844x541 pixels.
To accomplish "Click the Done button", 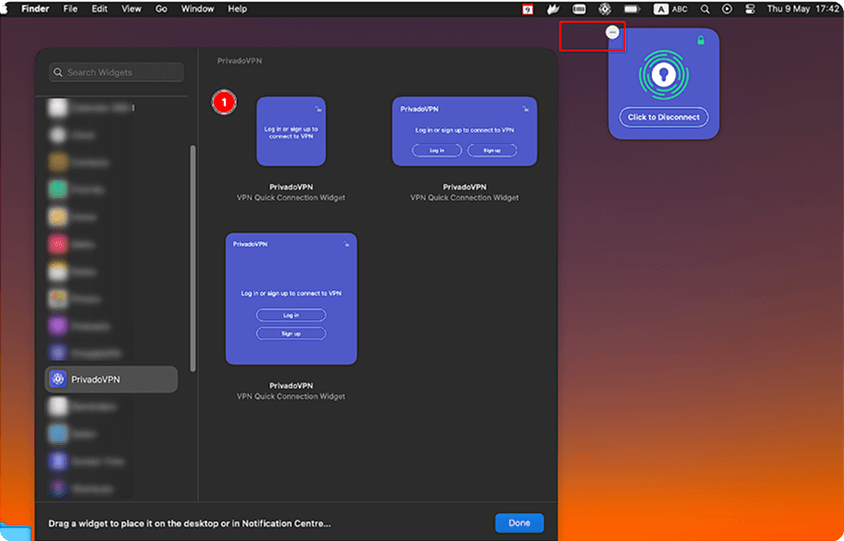I will (519, 523).
